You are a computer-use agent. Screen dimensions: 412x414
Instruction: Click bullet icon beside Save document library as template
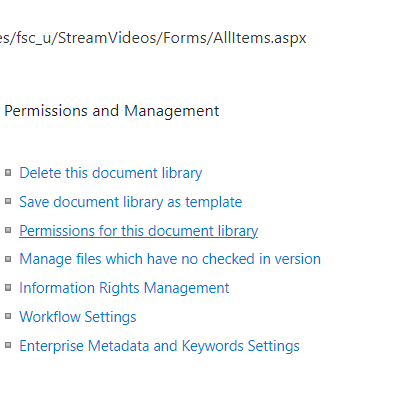(8, 201)
